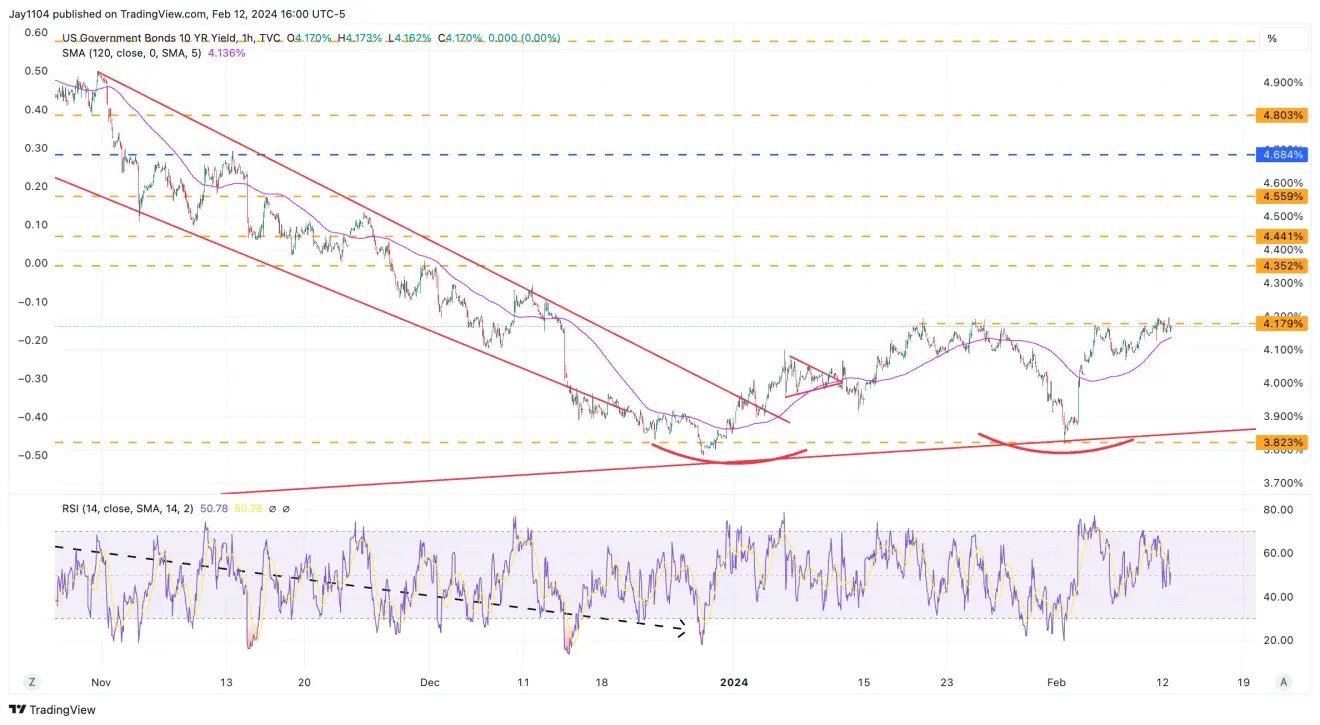Screen dimensions: 1320x725
Task: Click the 40.00 RSI axis value
Action: pyautogui.click(x=1279, y=597)
